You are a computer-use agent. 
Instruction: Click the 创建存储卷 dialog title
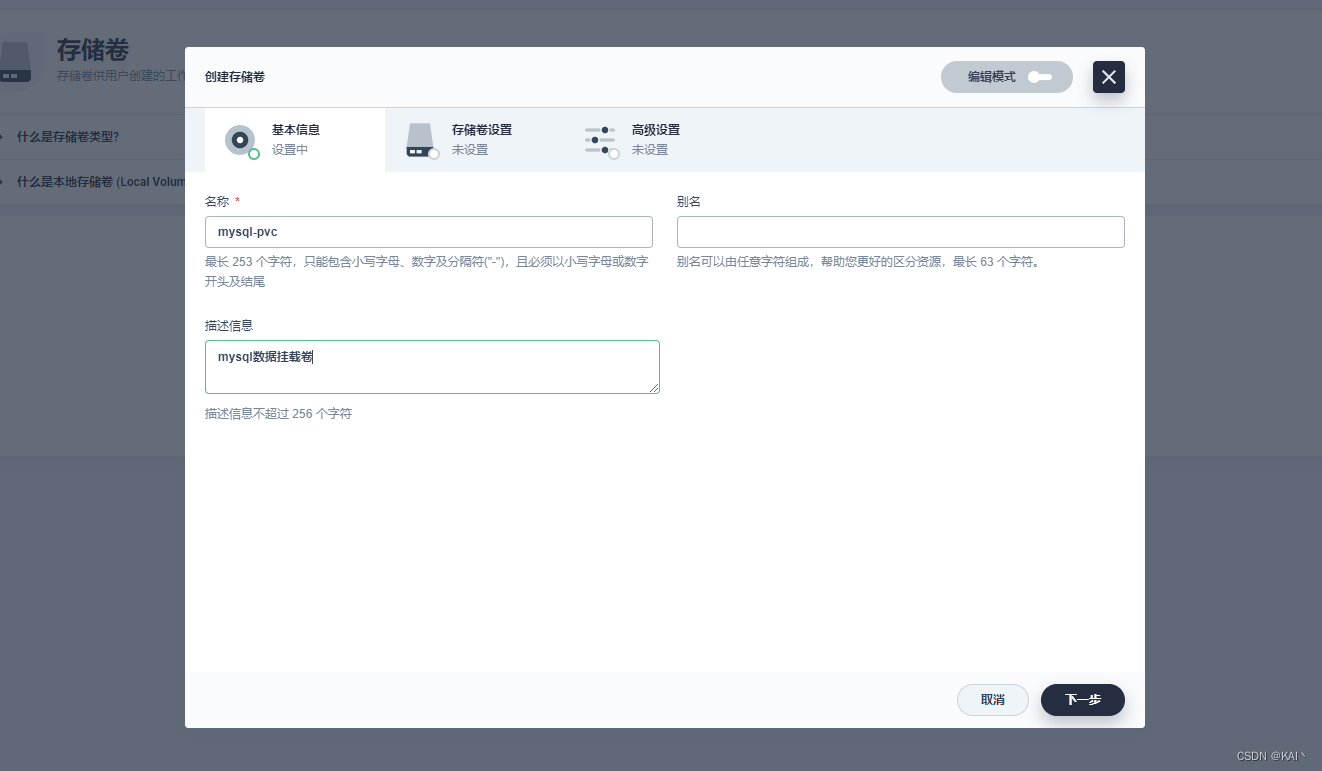(x=235, y=77)
